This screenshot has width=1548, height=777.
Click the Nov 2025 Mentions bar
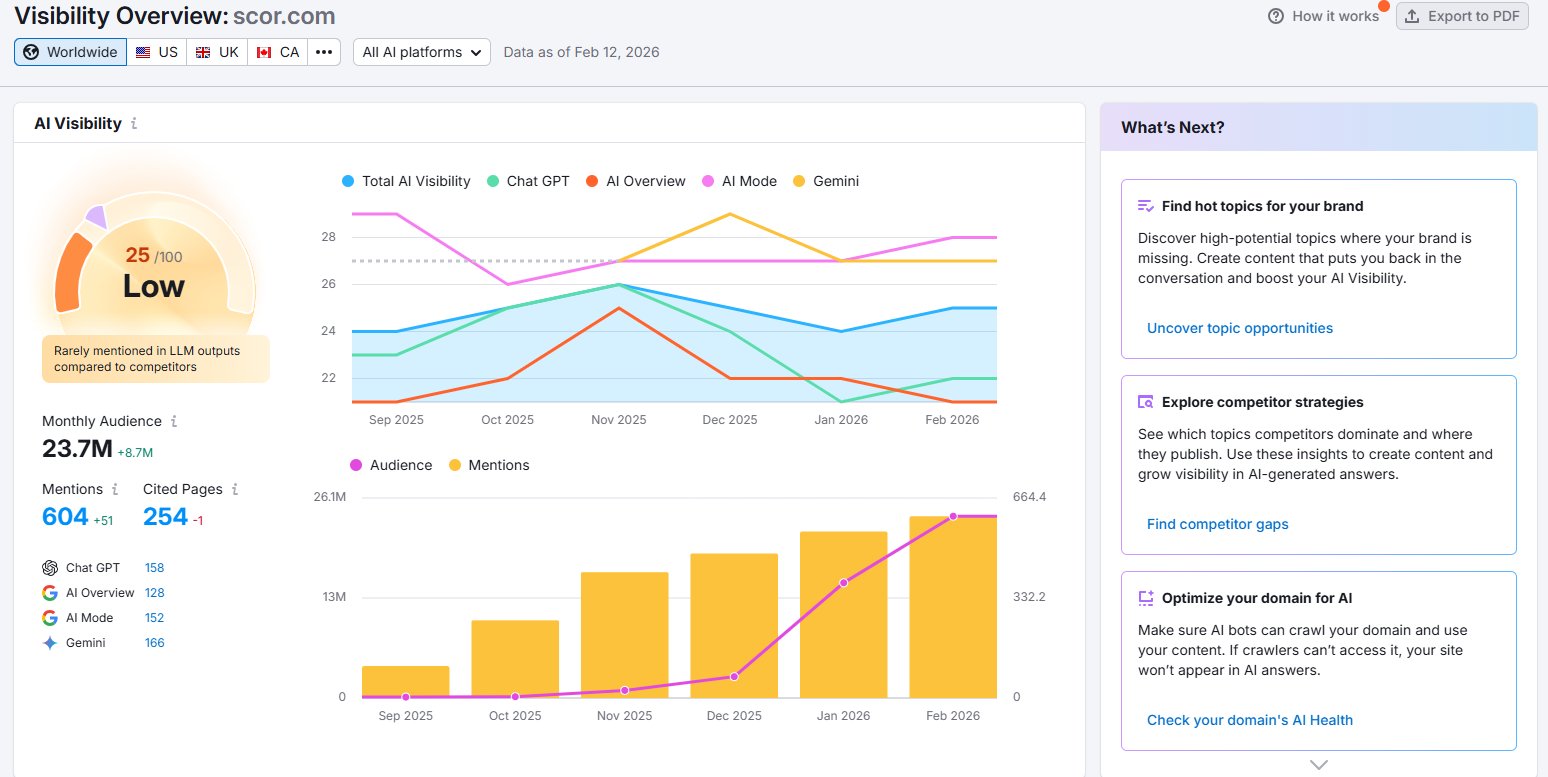point(624,635)
